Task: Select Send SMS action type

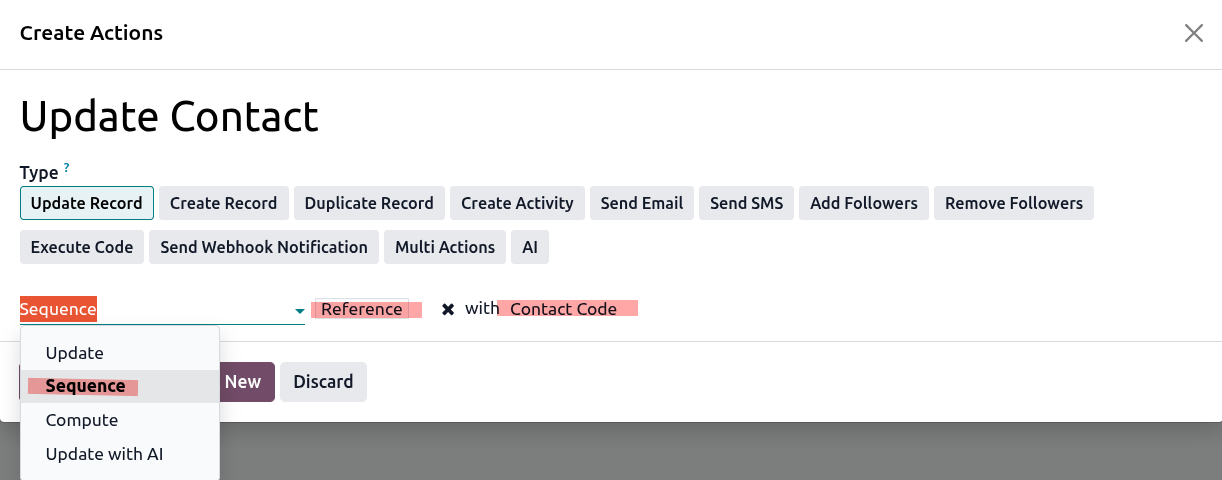Action: pos(746,203)
